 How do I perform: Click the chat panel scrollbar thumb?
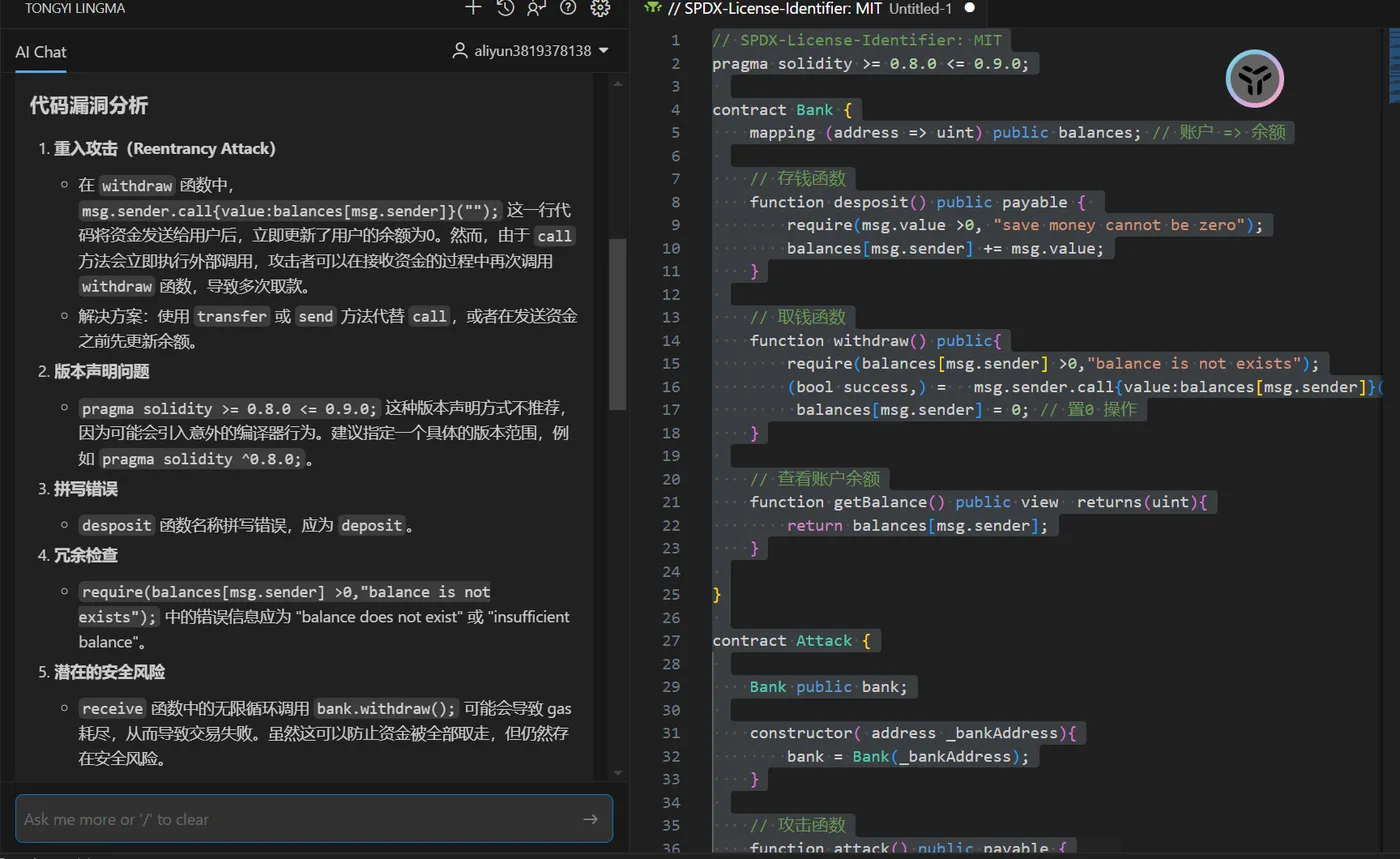[x=617, y=325]
